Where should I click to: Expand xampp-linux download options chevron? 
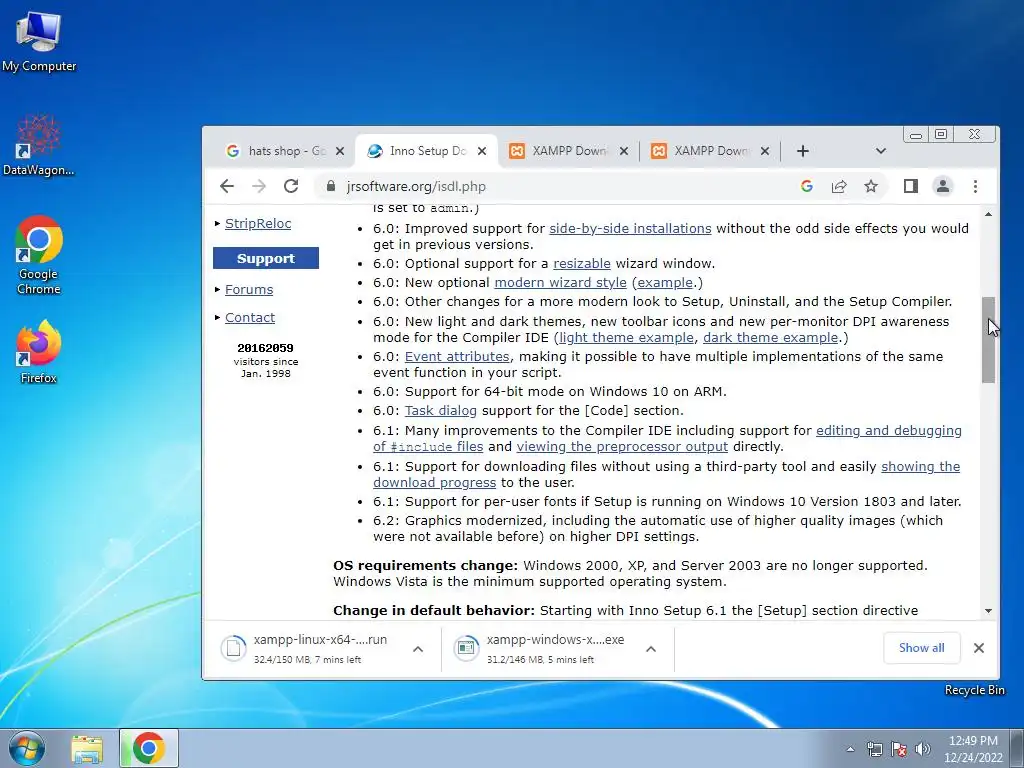click(x=418, y=649)
